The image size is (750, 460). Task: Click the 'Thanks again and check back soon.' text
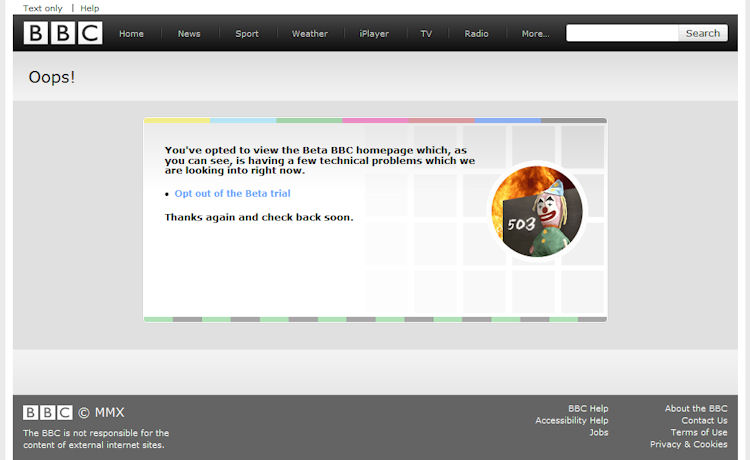click(x=259, y=217)
